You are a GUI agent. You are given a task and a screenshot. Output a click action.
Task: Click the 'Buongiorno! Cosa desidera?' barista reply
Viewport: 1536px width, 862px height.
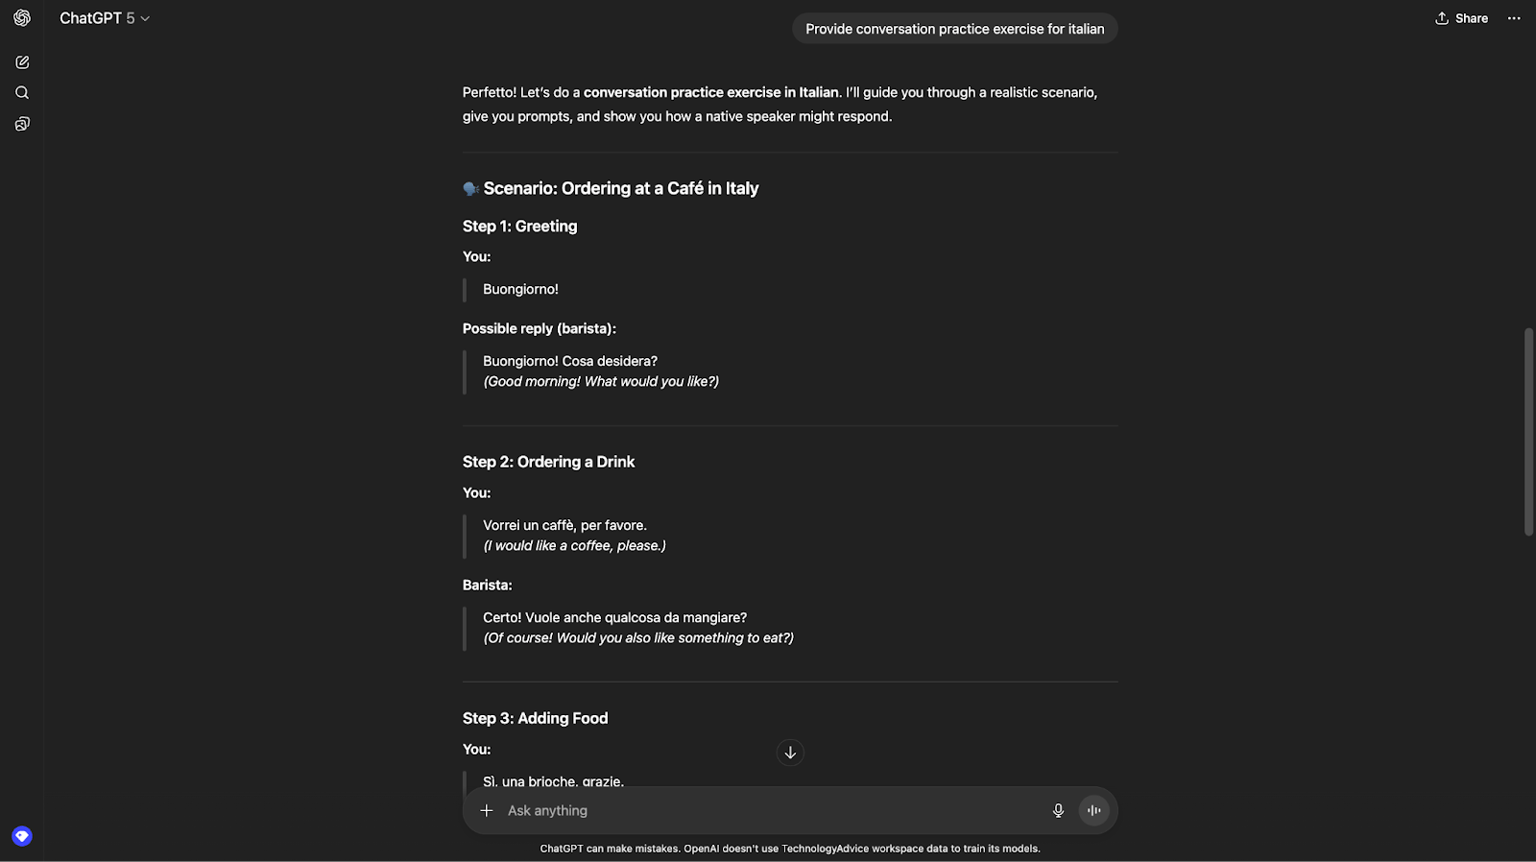pos(570,361)
